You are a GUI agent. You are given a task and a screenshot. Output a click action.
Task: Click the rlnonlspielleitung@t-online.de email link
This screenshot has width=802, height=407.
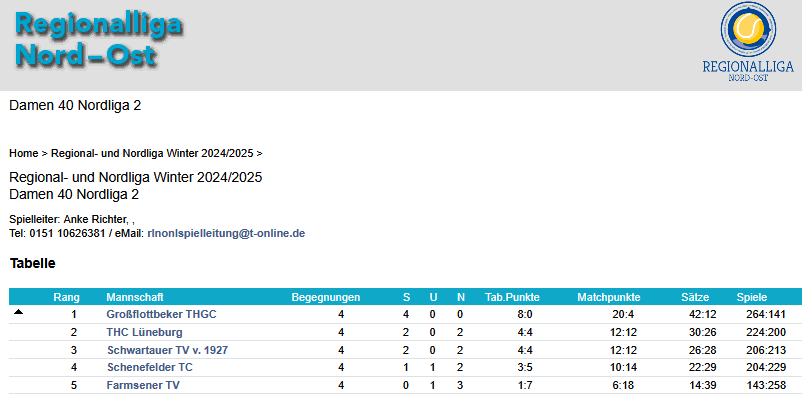point(226,233)
